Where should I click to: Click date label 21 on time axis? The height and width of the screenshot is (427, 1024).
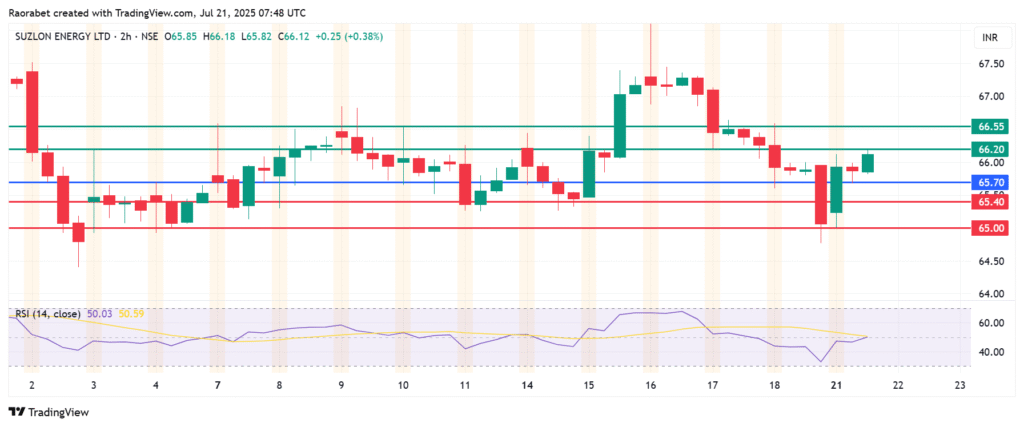point(837,384)
